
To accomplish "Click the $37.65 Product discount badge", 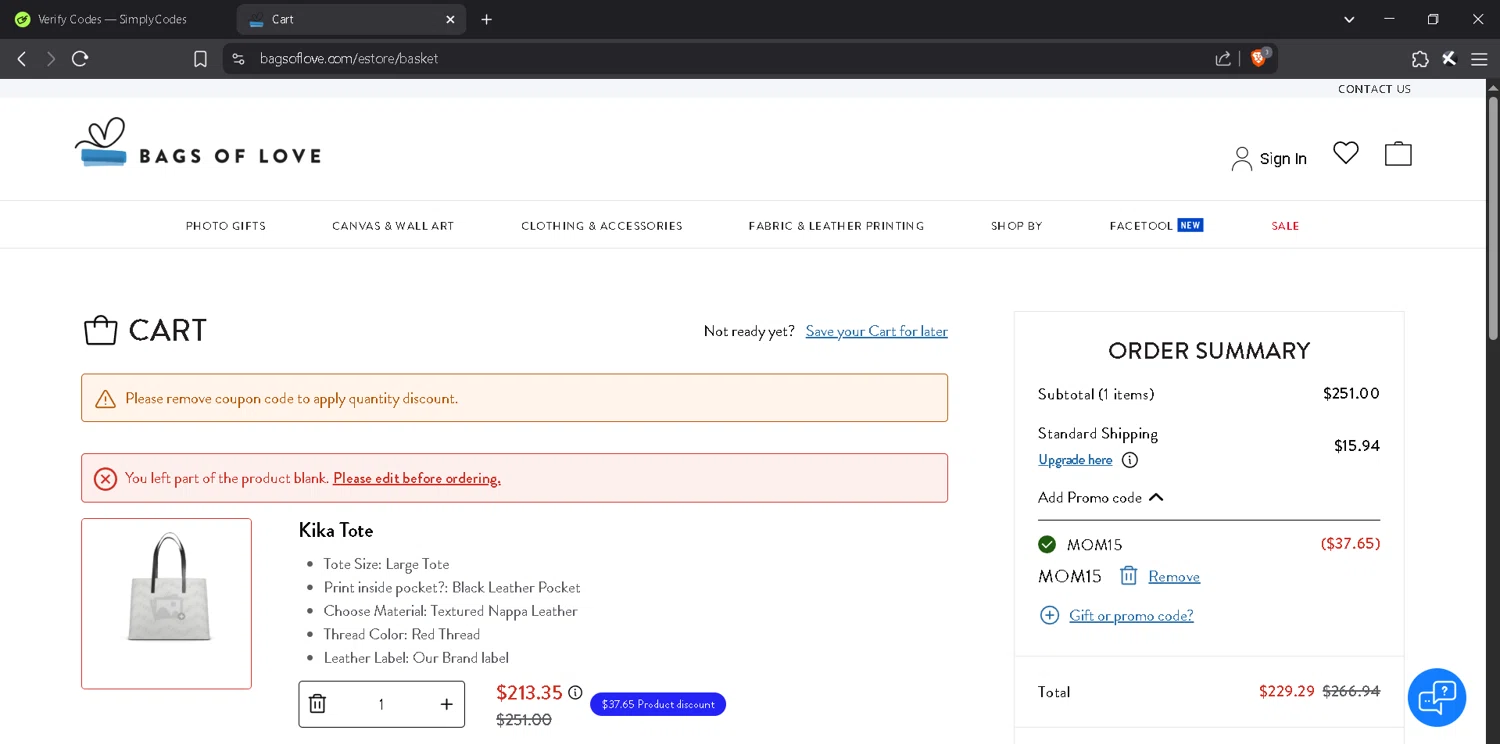I will (658, 704).
